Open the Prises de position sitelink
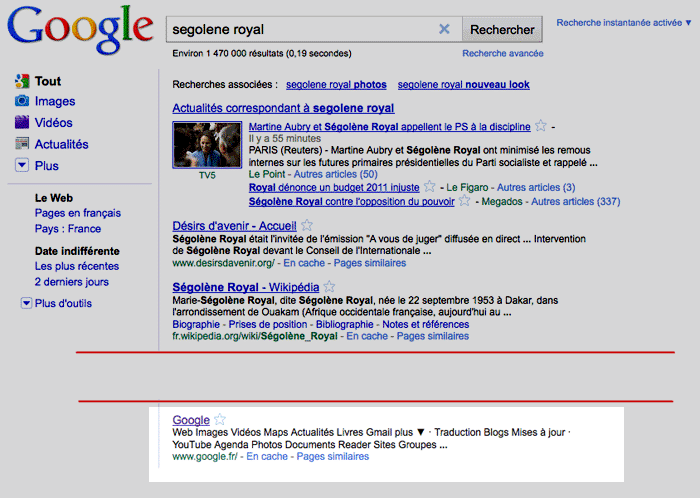The height and width of the screenshot is (498, 700). pyautogui.click(x=268, y=324)
